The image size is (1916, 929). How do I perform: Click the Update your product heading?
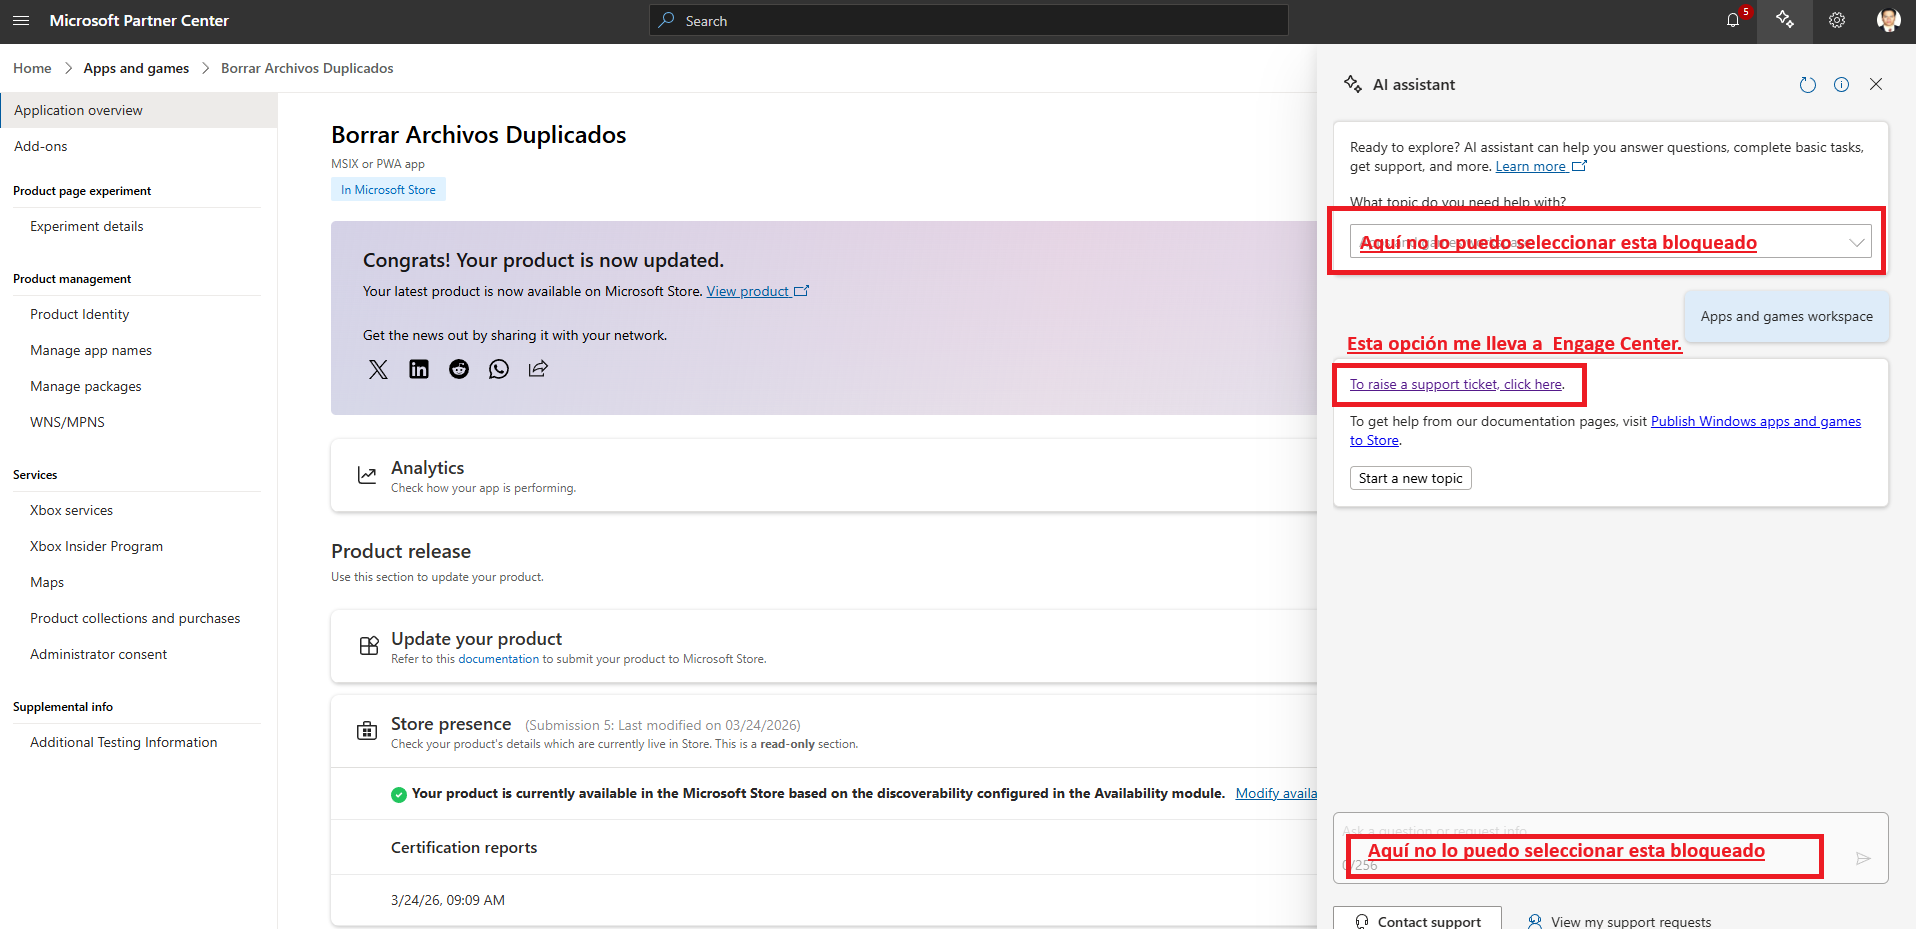click(x=476, y=638)
